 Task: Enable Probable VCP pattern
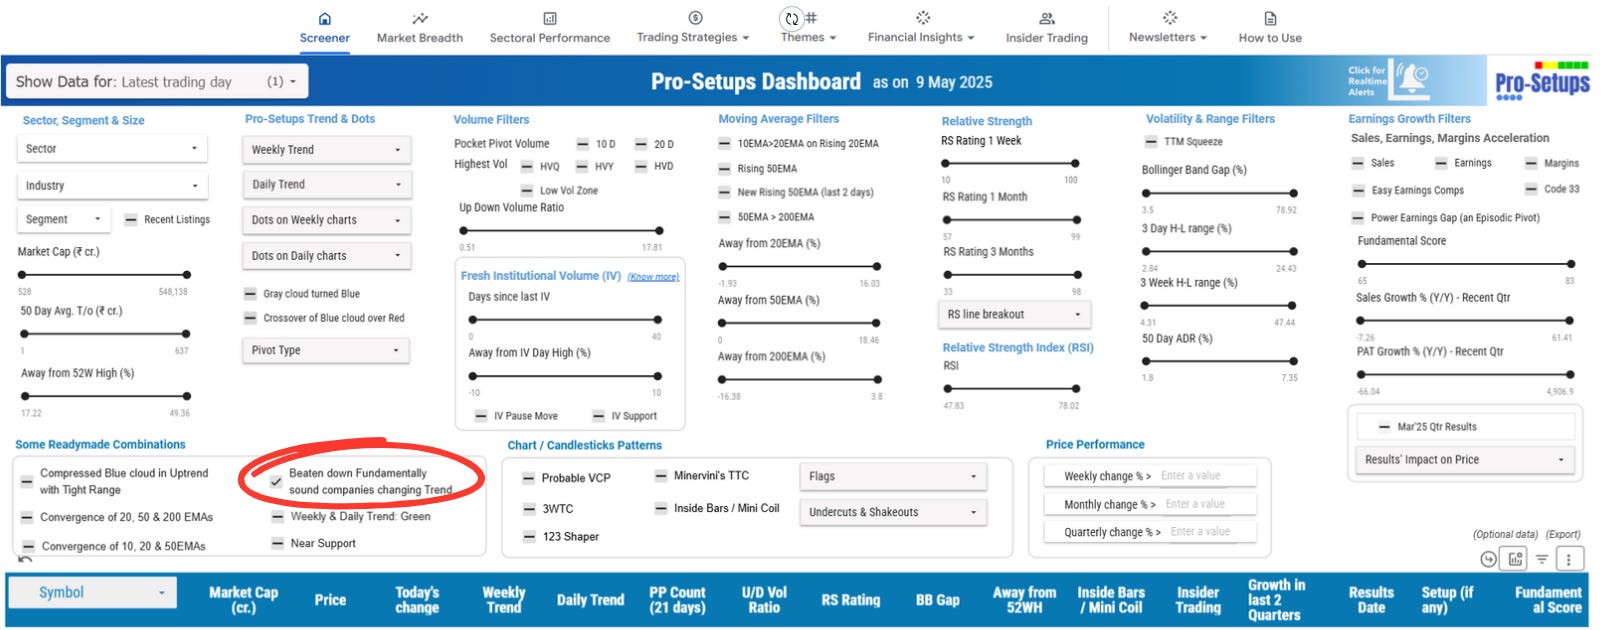pyautogui.click(x=529, y=478)
